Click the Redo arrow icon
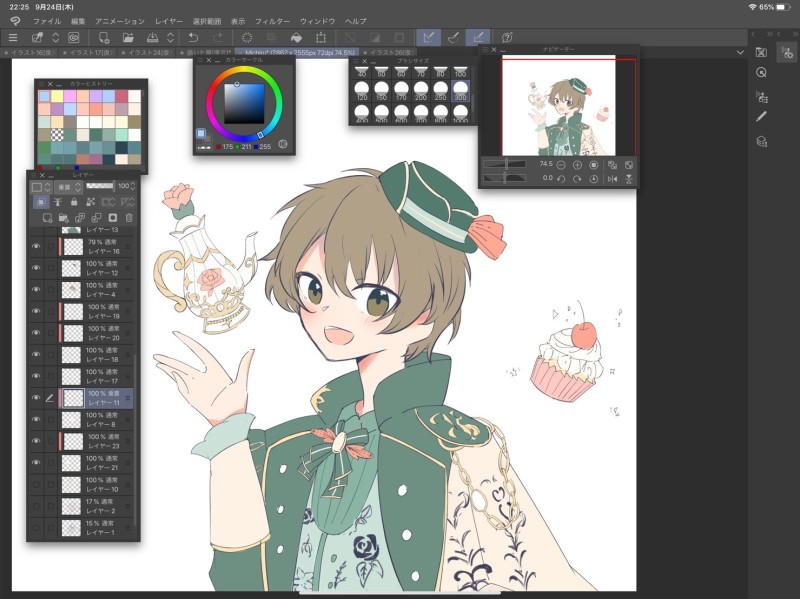 [218, 37]
